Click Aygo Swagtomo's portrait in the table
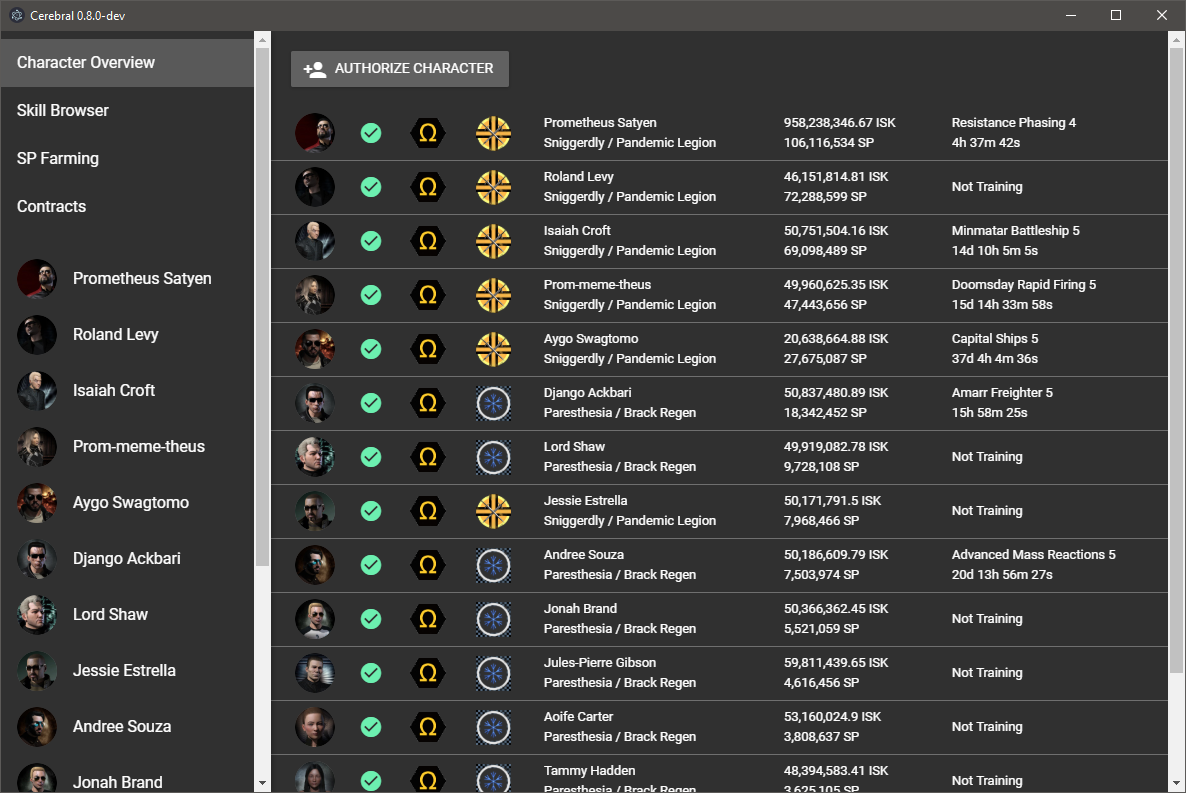The image size is (1186, 793). [315, 349]
